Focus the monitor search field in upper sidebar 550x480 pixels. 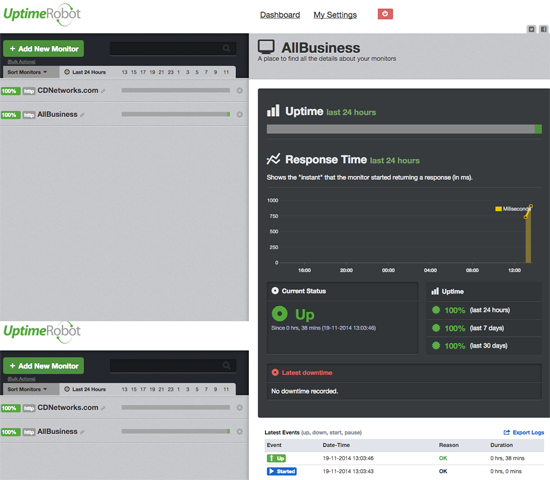coord(173,48)
